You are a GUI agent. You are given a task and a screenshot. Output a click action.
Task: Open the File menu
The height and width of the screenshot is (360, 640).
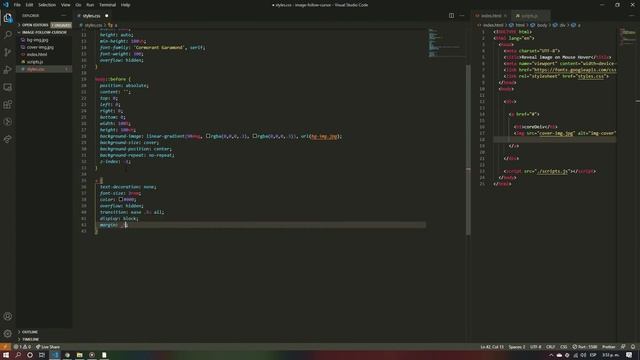click(x=17, y=5)
